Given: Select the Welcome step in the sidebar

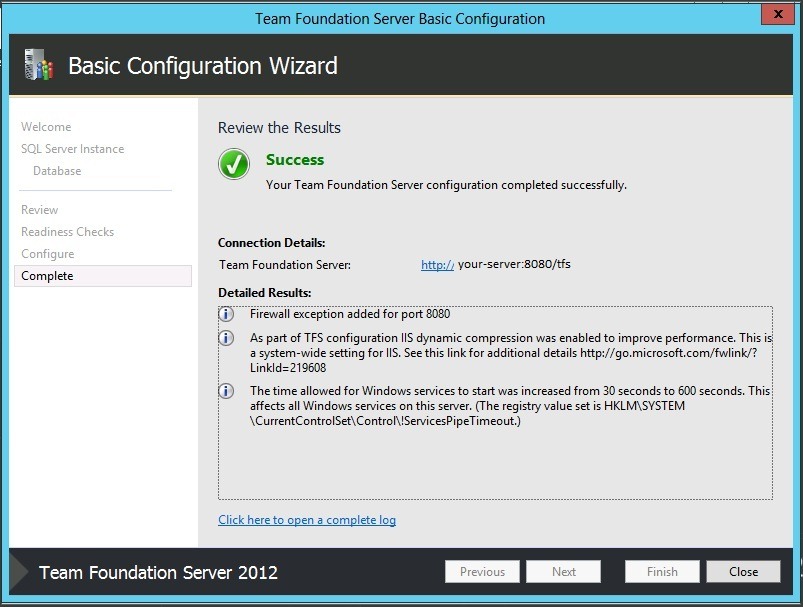Looking at the screenshot, I should click(46, 127).
